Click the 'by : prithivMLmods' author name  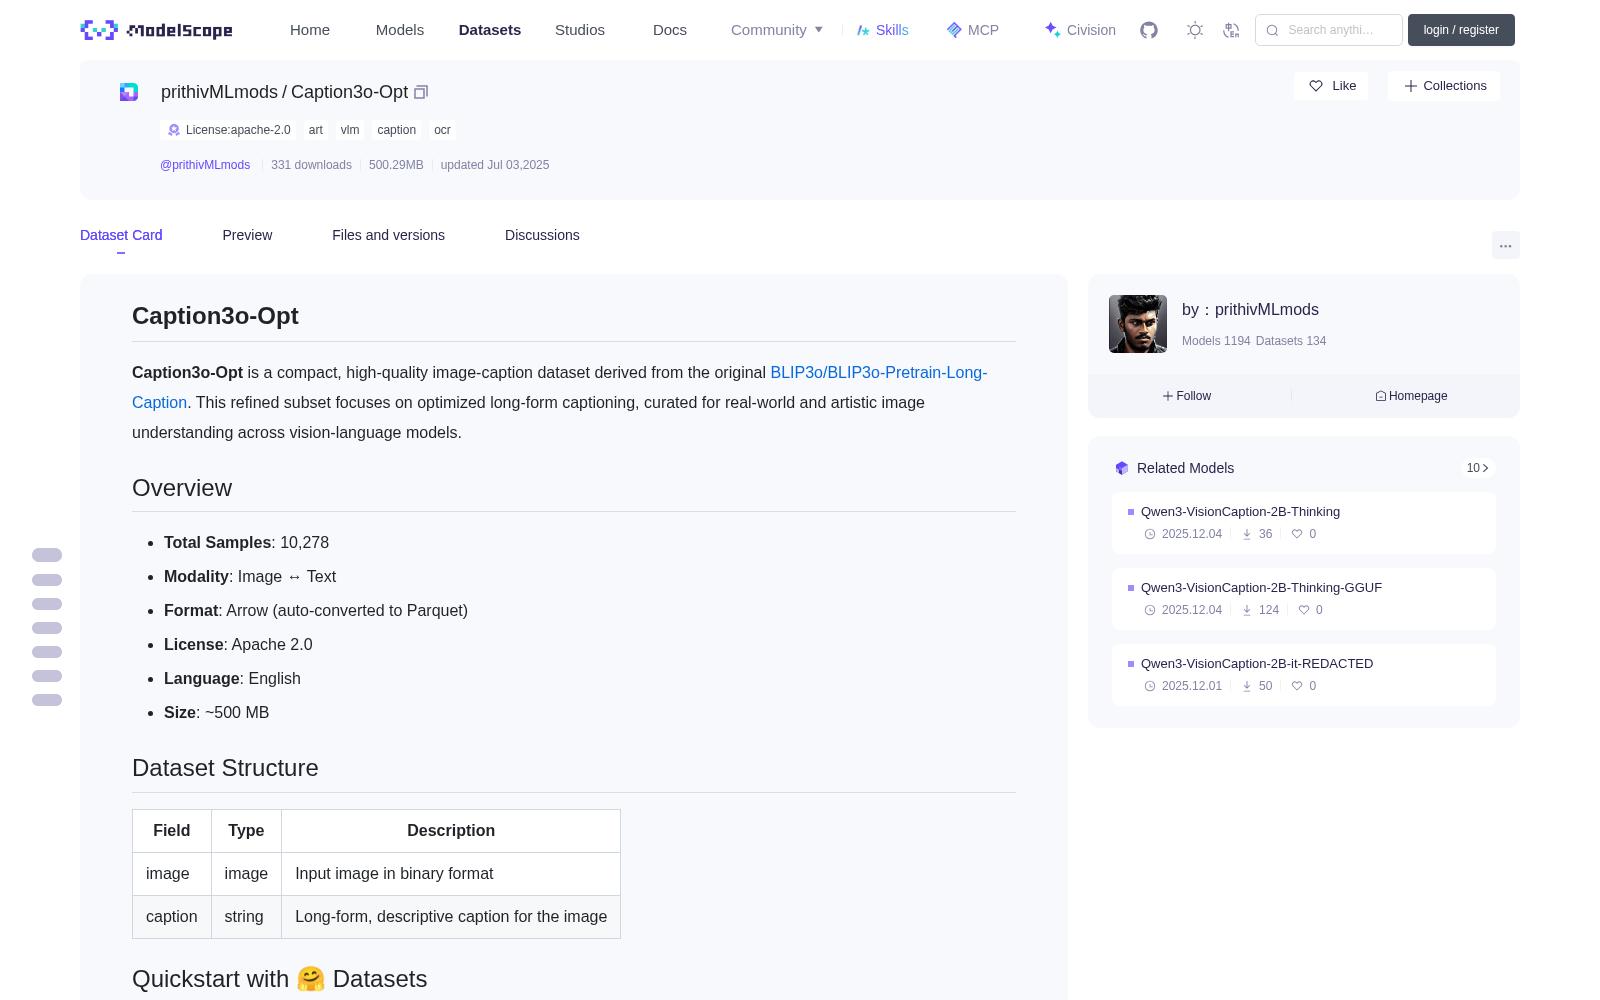[1250, 310]
